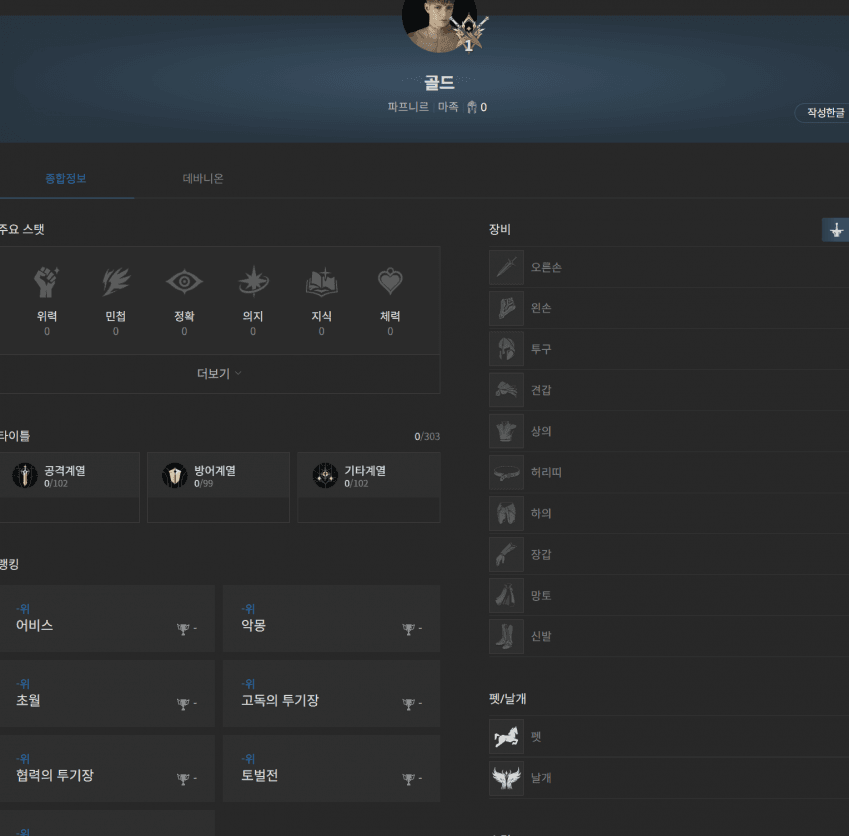Select the 기타계열 title card

click(x=368, y=486)
